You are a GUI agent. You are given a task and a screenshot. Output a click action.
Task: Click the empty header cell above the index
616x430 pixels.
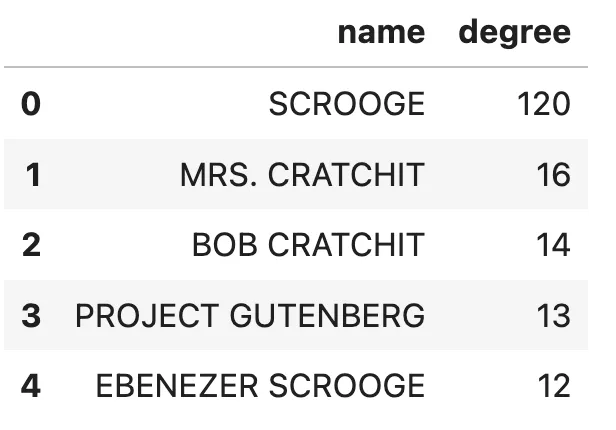click(31, 33)
